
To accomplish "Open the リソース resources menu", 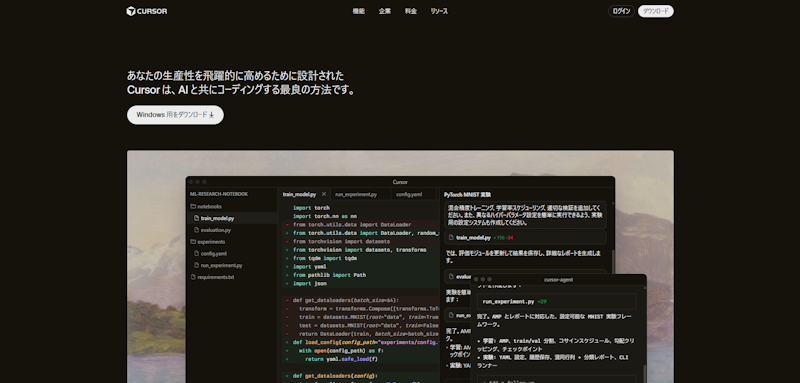I will click(439, 11).
